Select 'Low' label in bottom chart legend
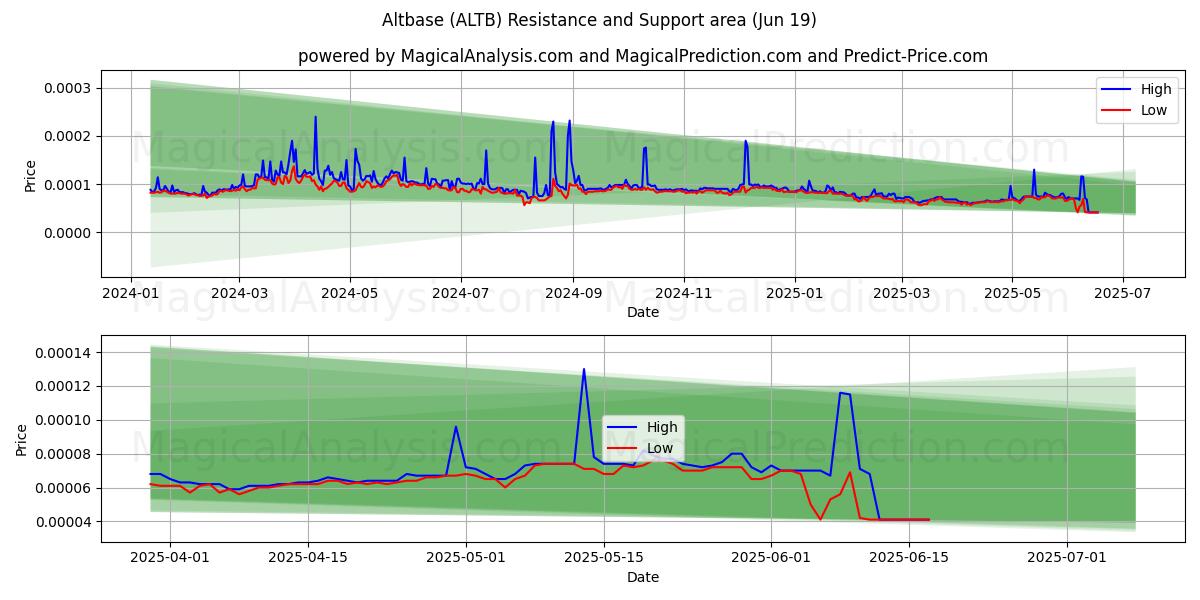This screenshot has width=1200, height=600. (660, 448)
